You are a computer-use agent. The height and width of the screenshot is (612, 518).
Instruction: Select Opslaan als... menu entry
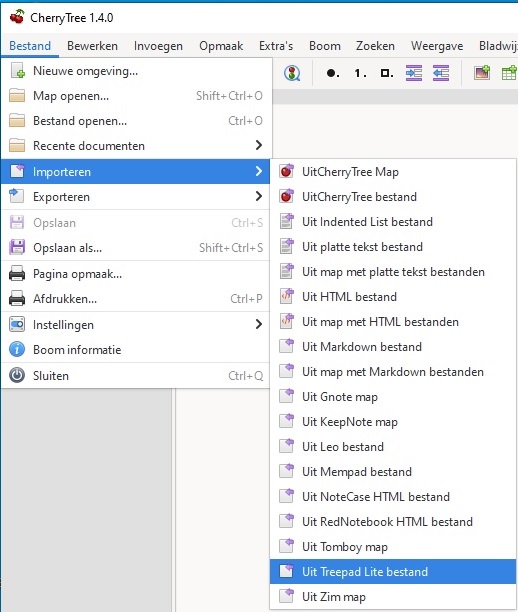(135, 247)
